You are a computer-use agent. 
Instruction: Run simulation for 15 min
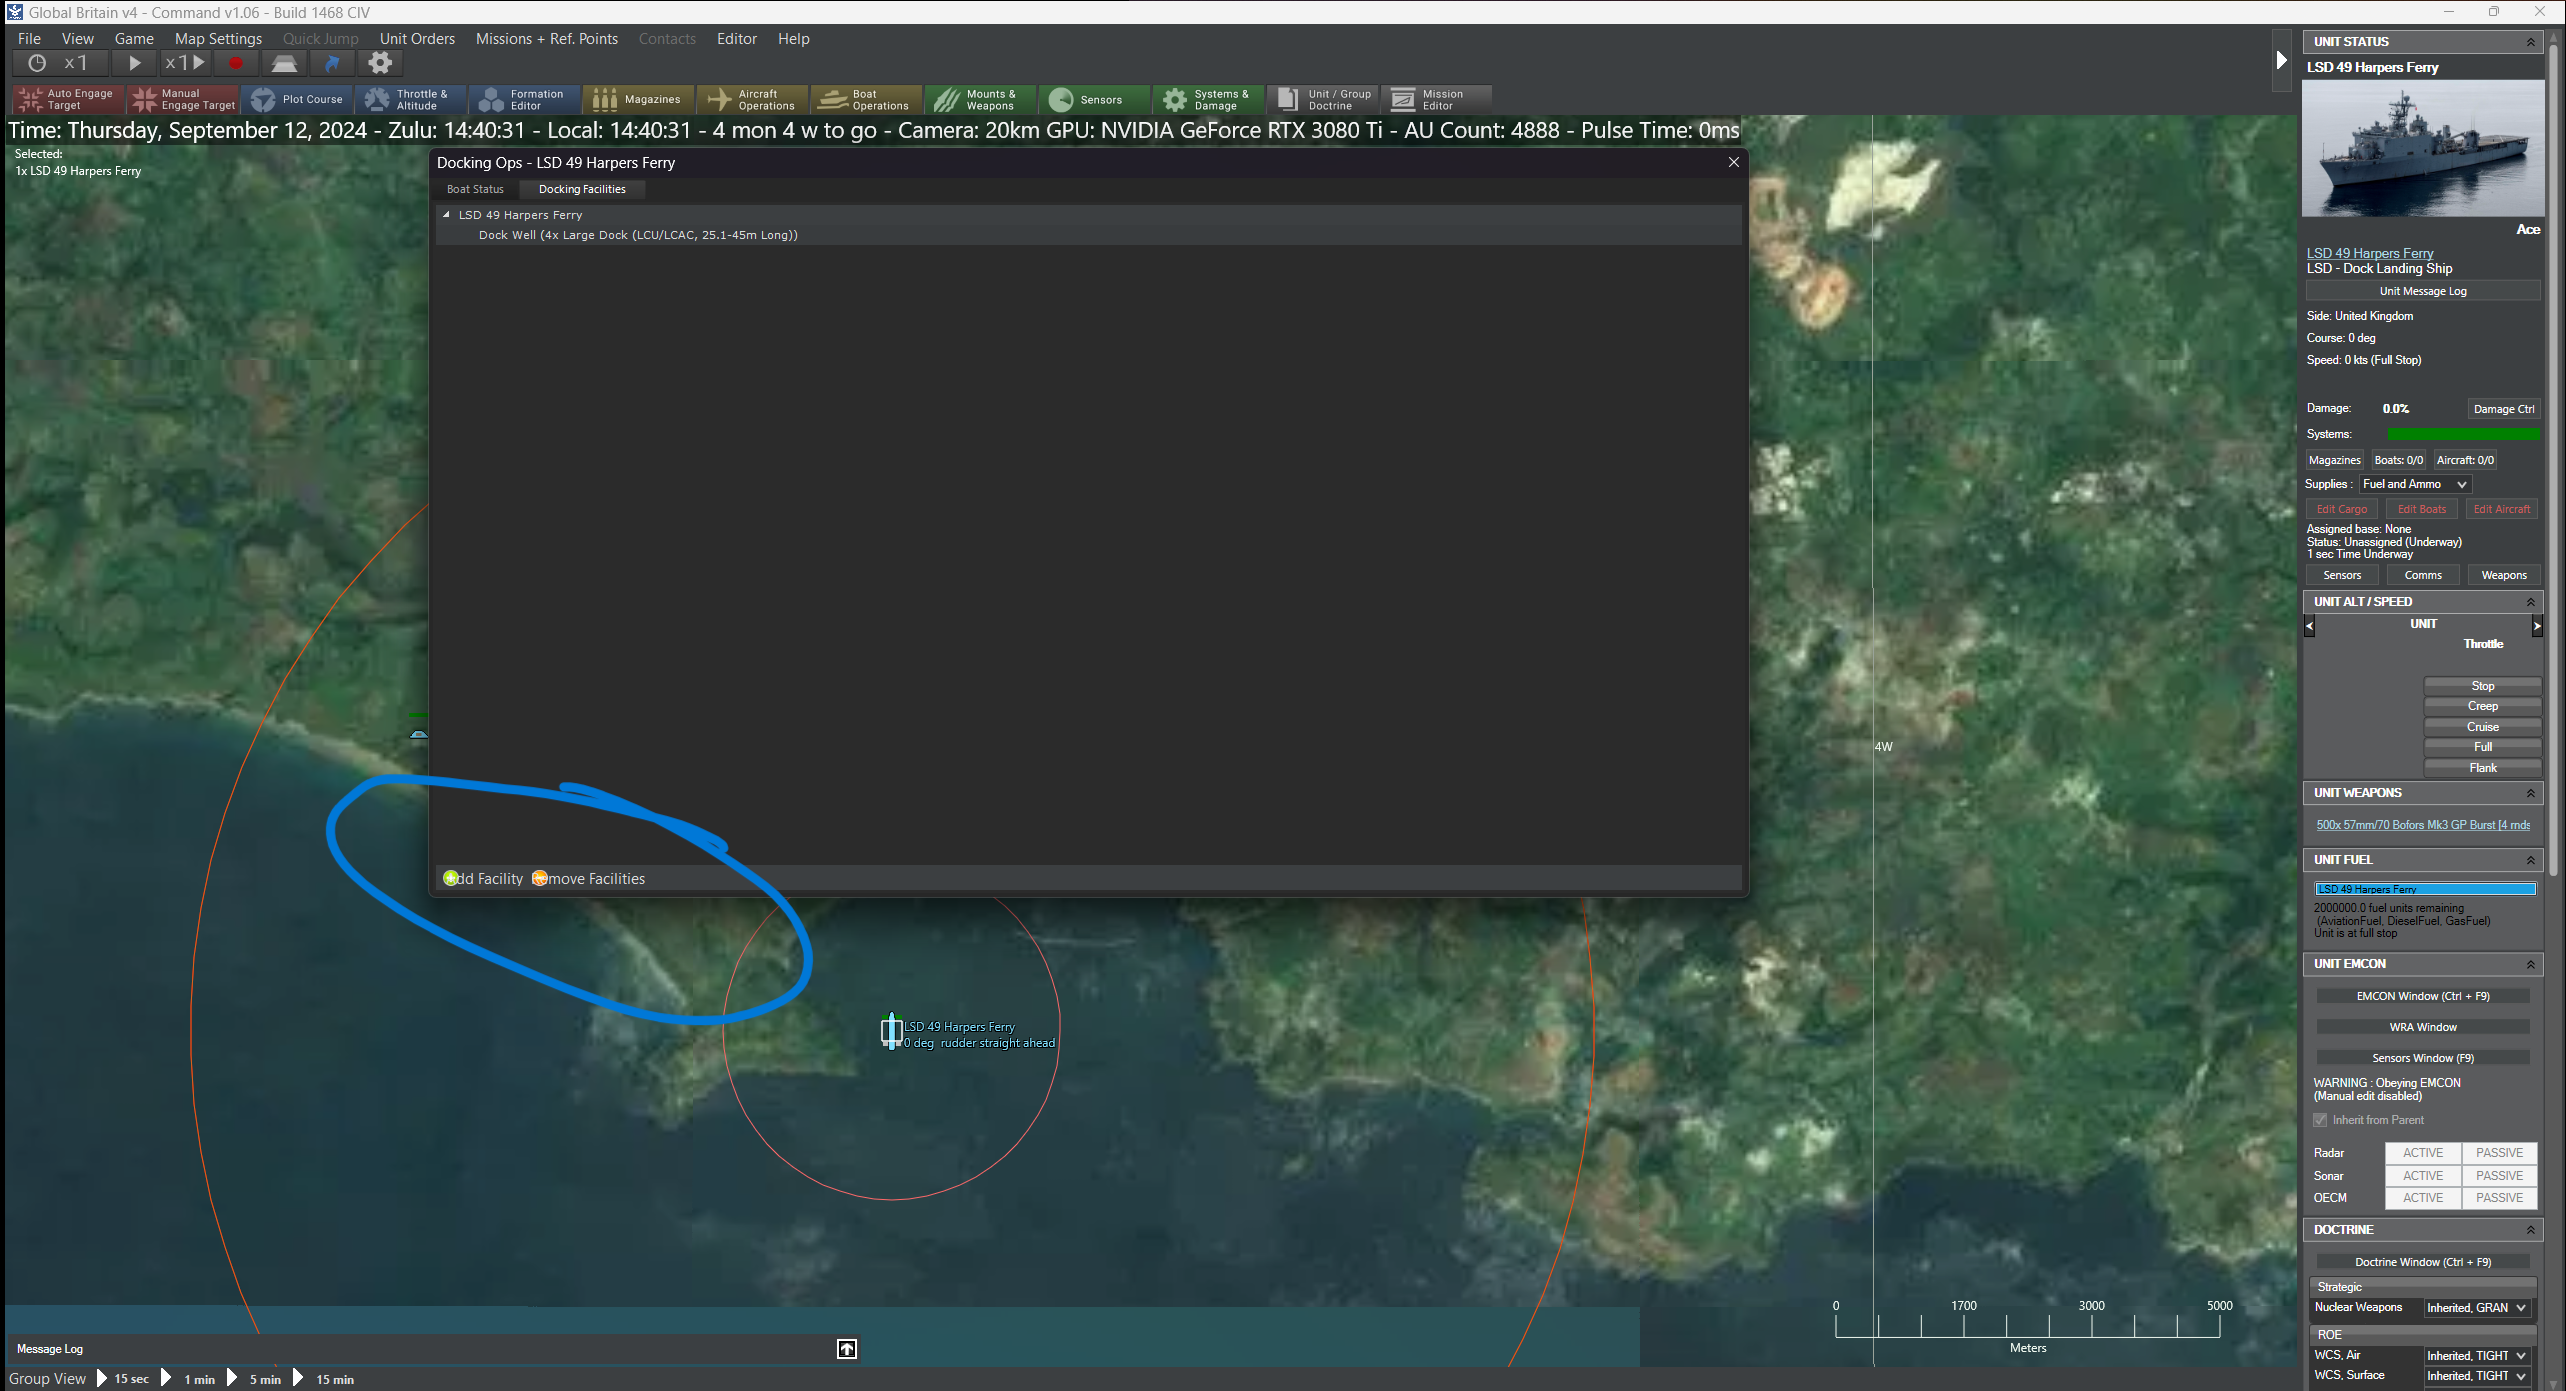coord(324,1379)
